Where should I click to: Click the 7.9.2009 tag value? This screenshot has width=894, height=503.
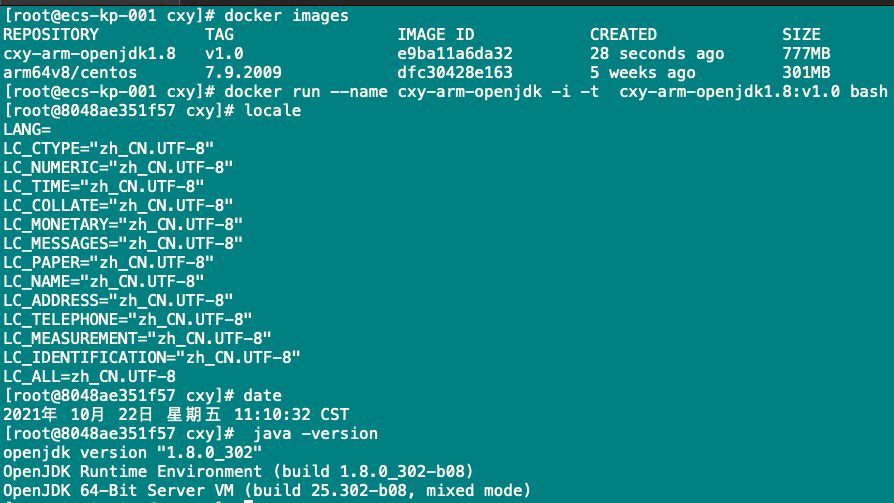click(243, 73)
